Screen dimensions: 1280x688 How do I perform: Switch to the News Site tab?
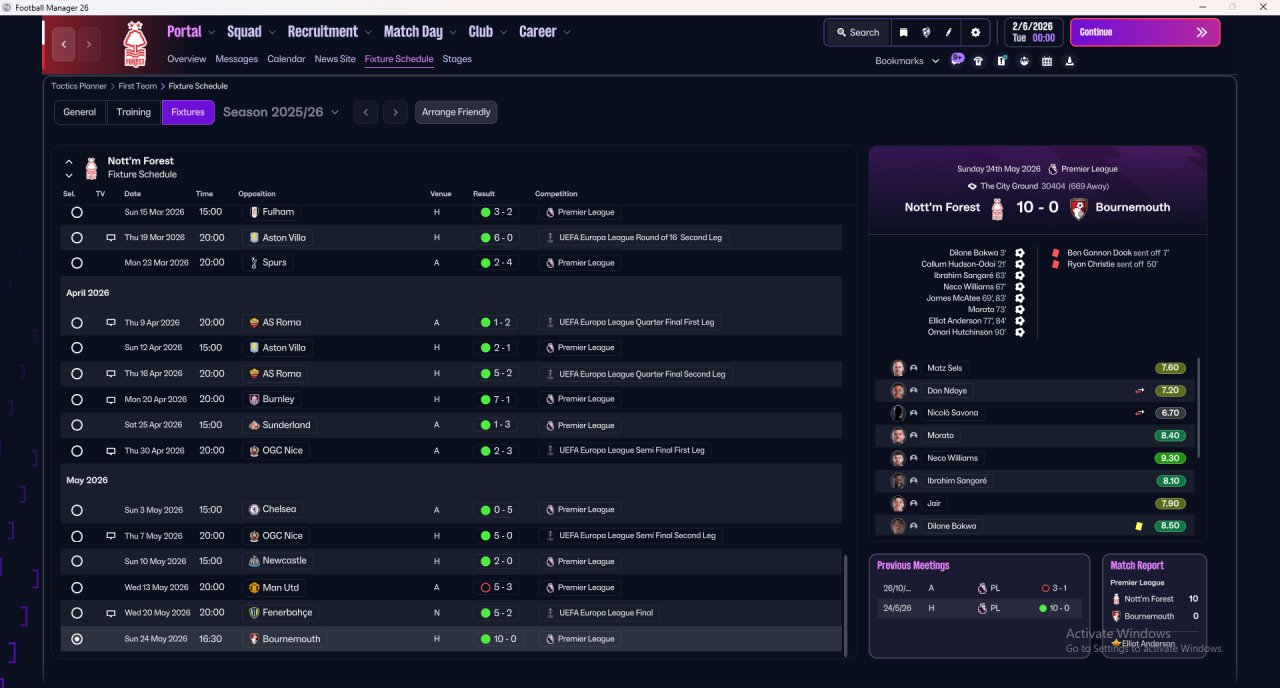point(335,59)
